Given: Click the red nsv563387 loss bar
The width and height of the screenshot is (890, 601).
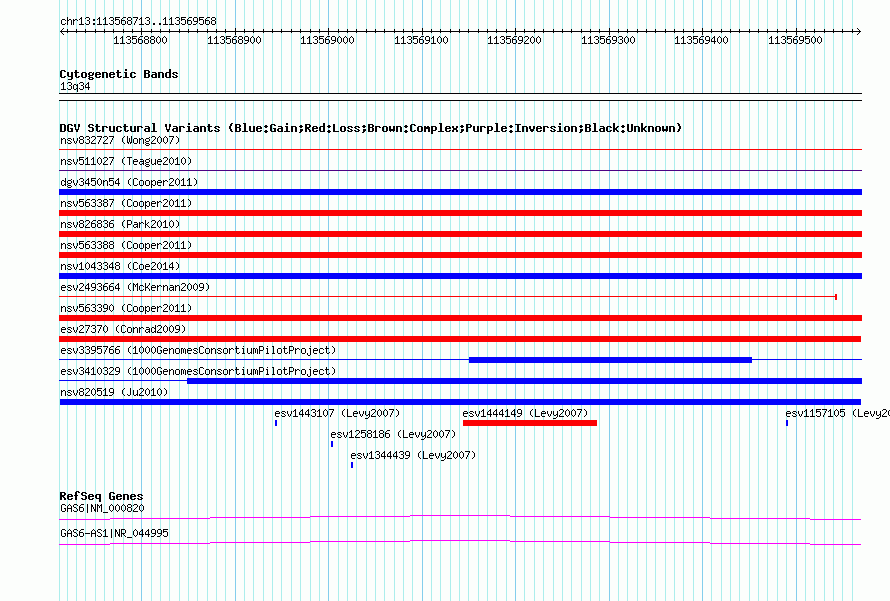Looking at the screenshot, I should 460,213.
